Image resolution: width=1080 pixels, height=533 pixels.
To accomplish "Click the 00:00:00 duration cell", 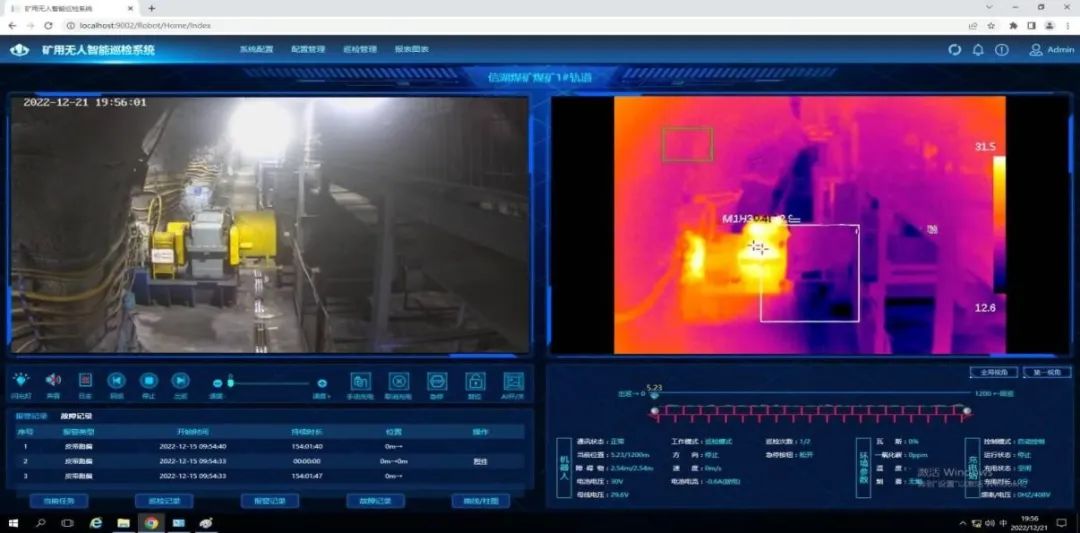I will pyautogui.click(x=307, y=461).
